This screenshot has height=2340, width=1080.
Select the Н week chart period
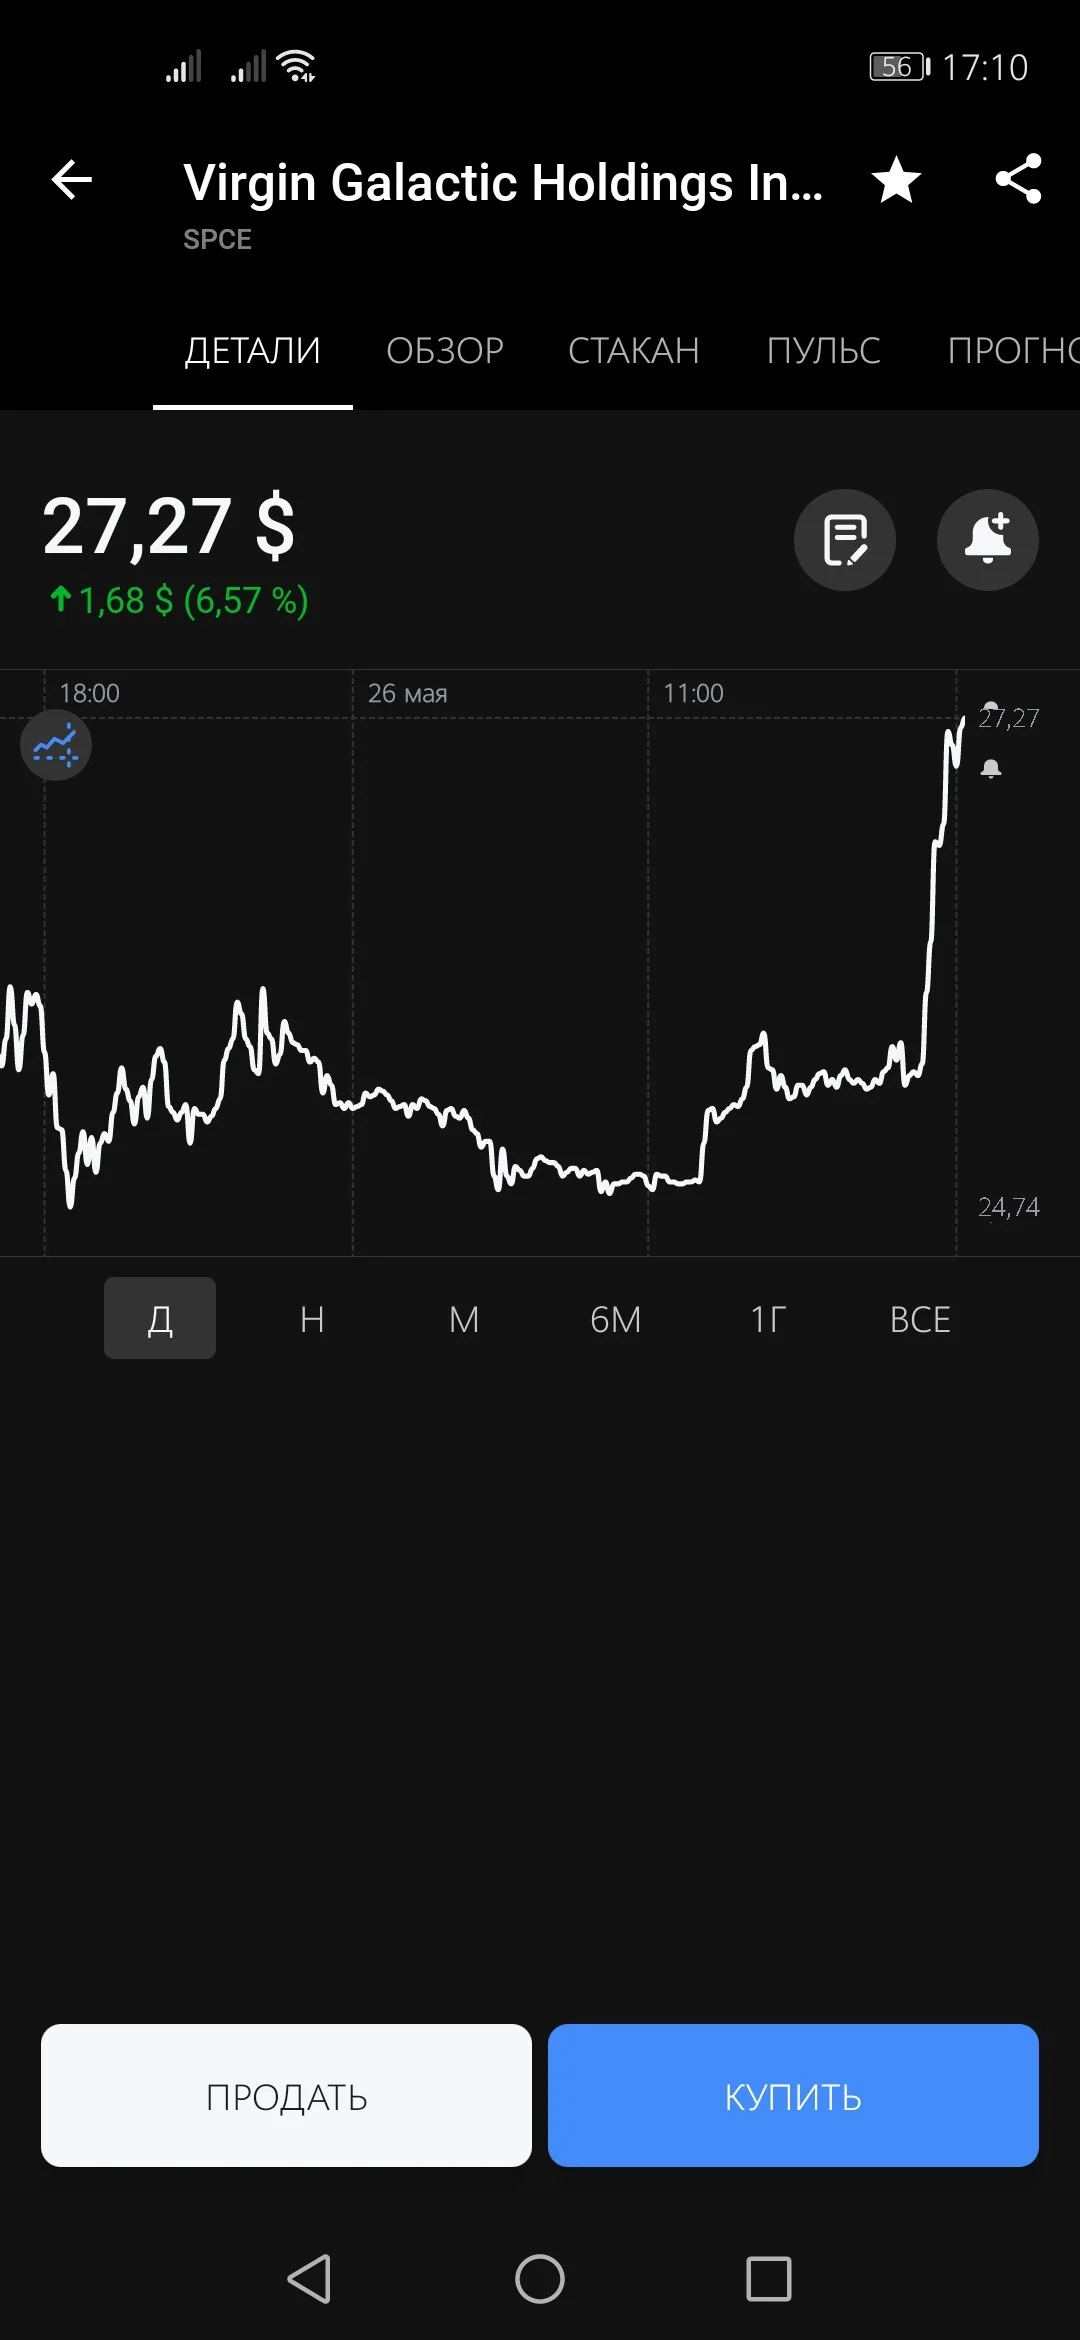(x=312, y=1320)
